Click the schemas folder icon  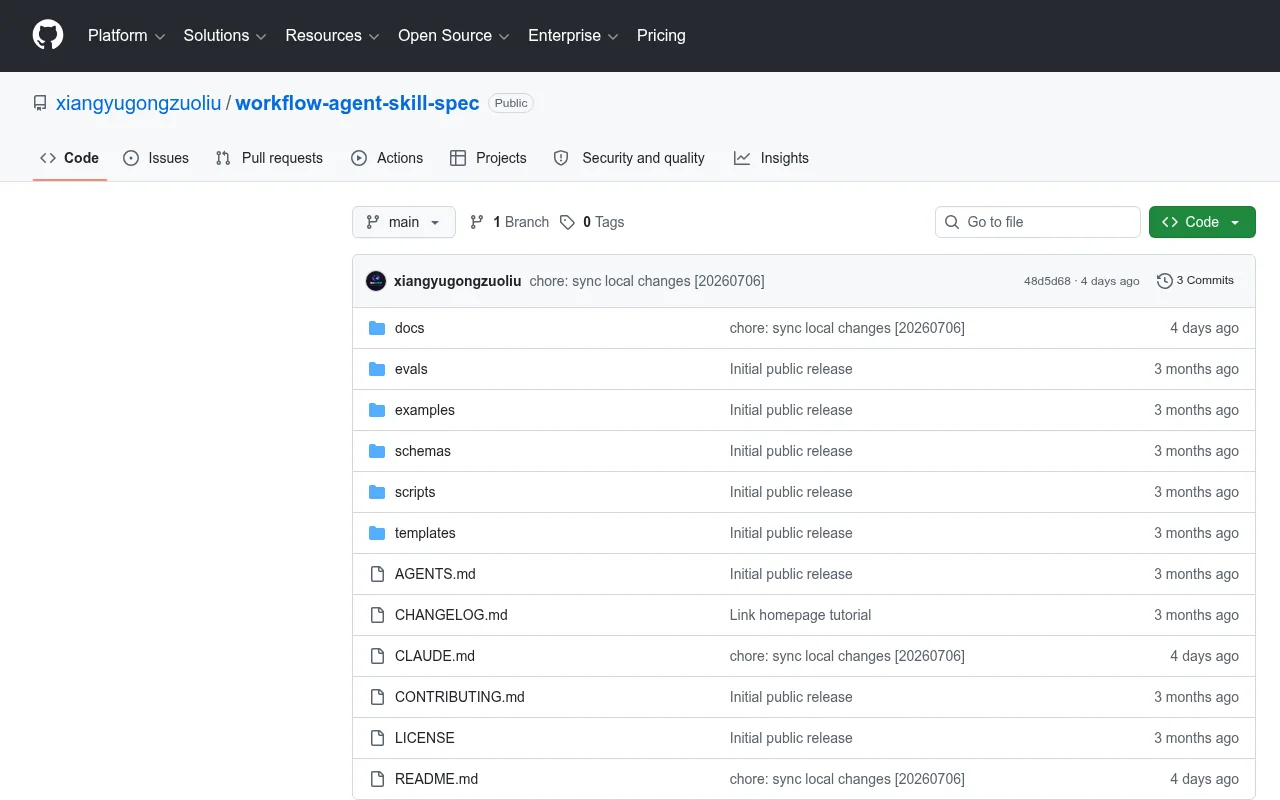[377, 451]
